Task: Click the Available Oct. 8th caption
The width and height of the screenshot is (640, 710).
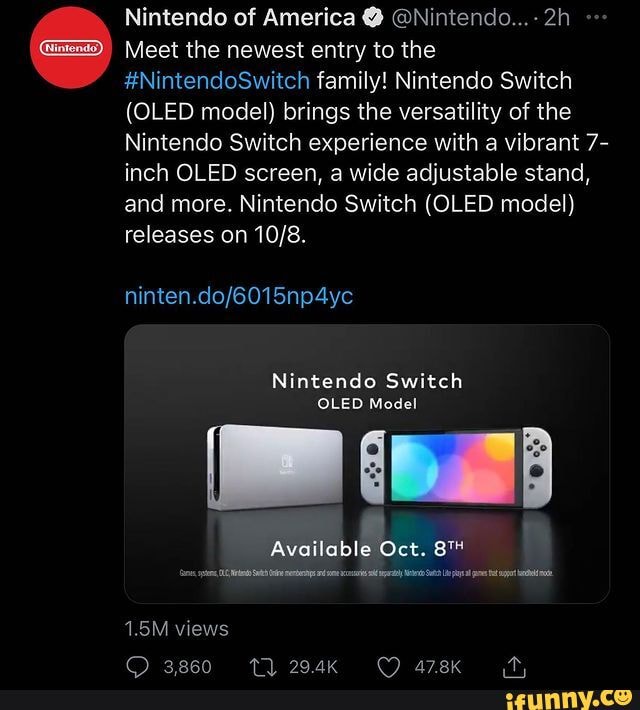Action: [x=364, y=548]
